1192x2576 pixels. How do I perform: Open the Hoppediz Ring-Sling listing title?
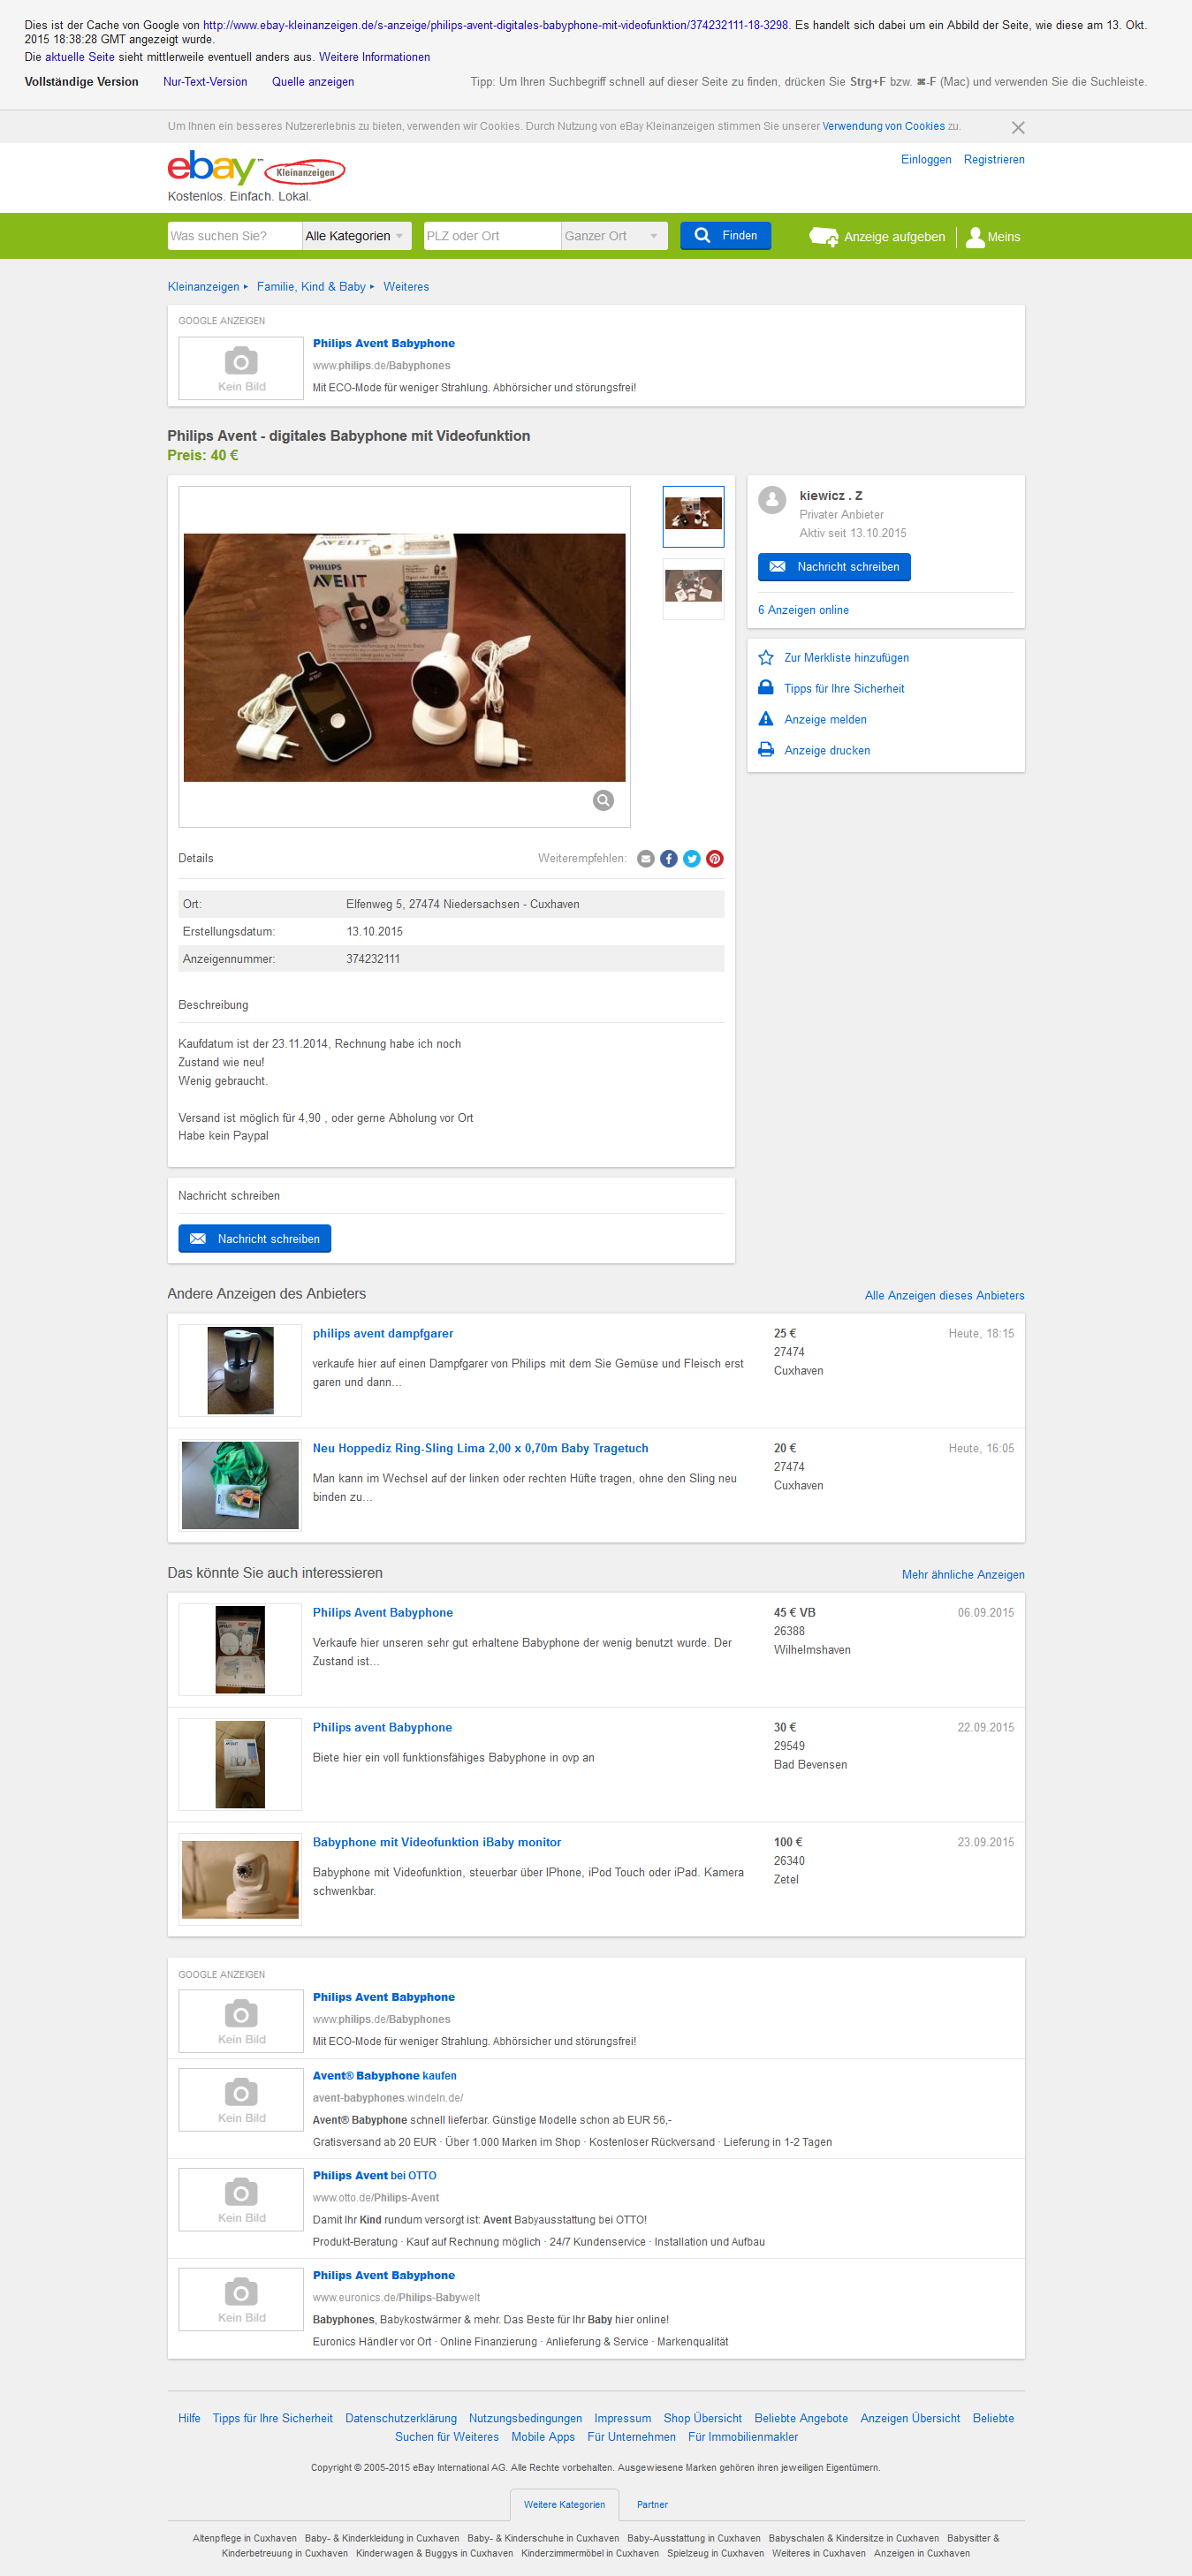pos(481,1449)
